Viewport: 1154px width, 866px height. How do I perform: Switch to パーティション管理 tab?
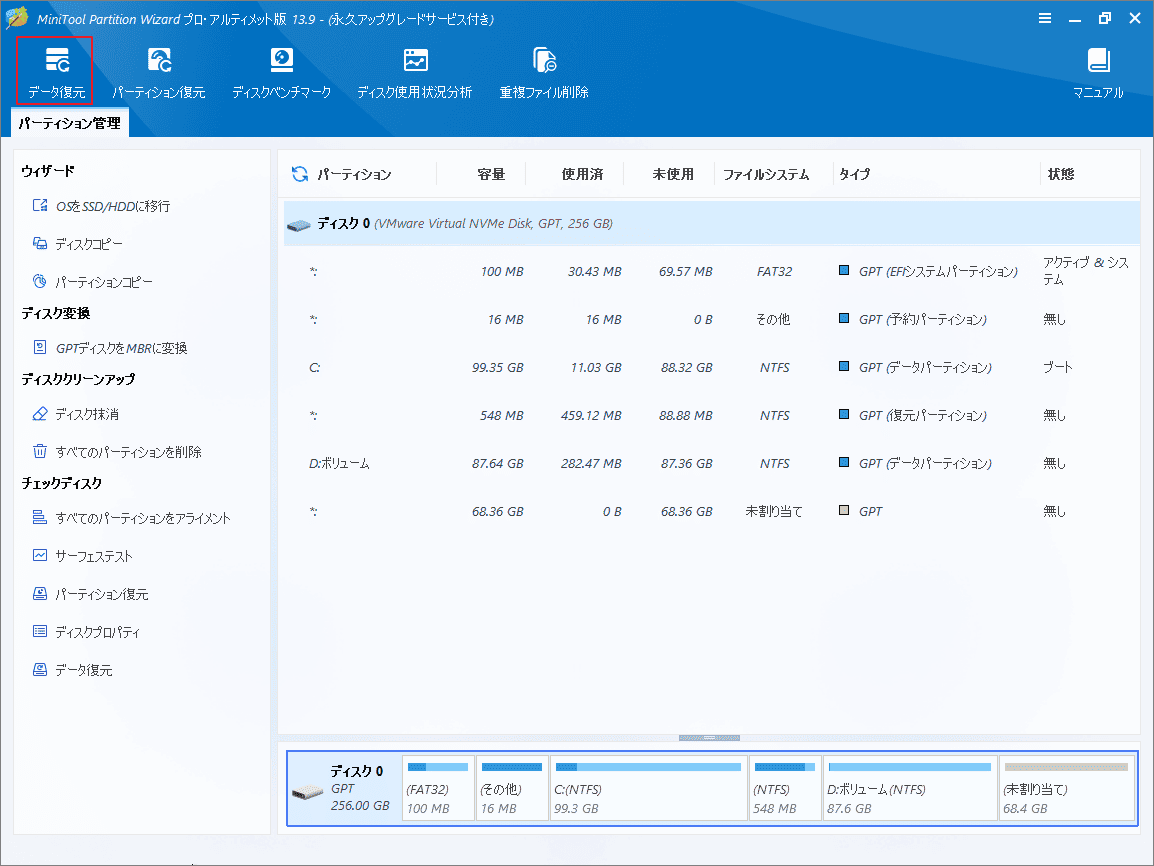[x=70, y=123]
